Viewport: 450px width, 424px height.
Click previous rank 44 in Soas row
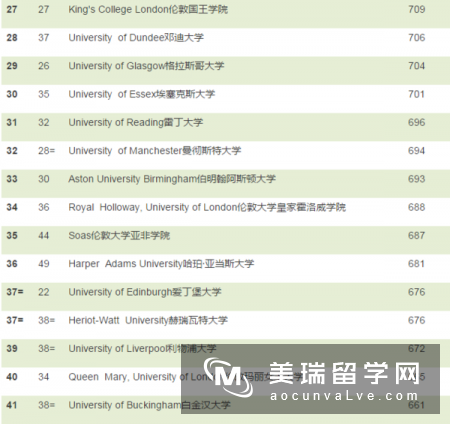[43, 236]
